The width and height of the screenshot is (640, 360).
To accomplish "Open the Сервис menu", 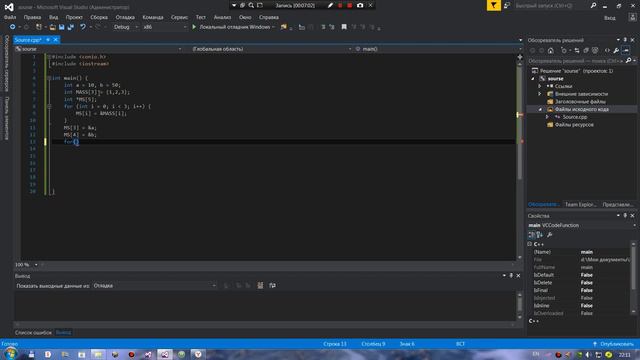I will pos(179,17).
